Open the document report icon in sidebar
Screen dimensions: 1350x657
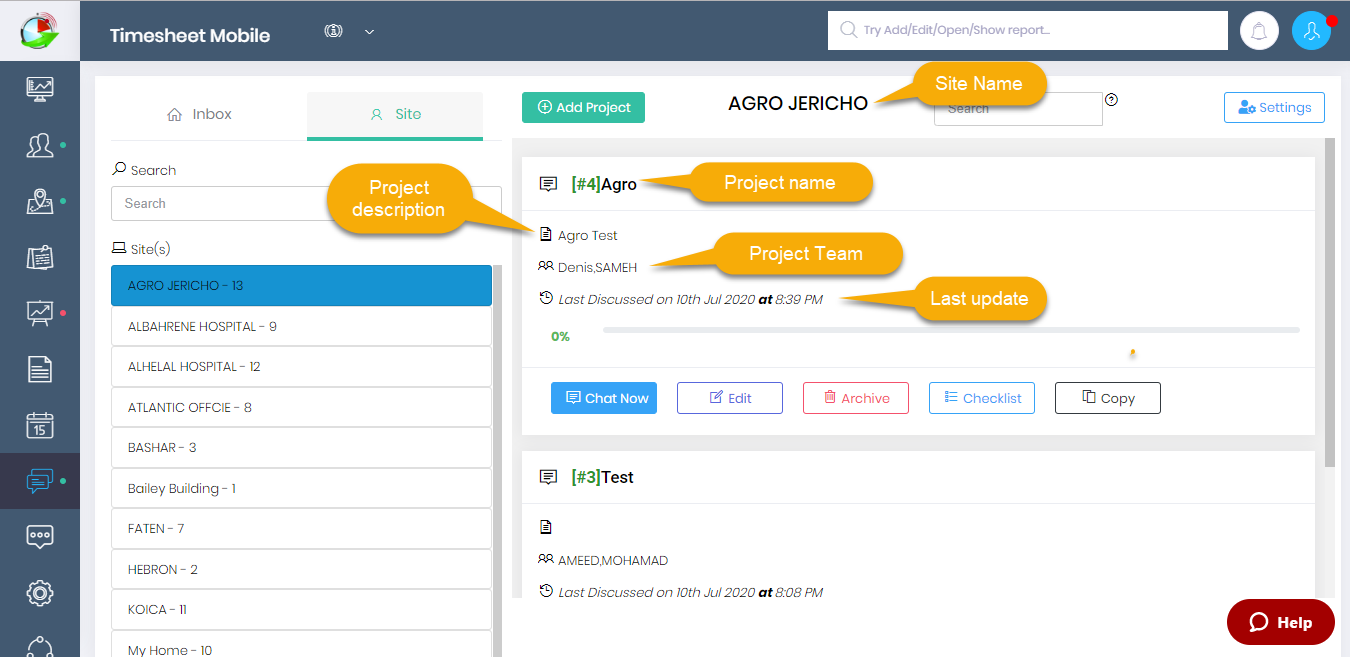(40, 369)
